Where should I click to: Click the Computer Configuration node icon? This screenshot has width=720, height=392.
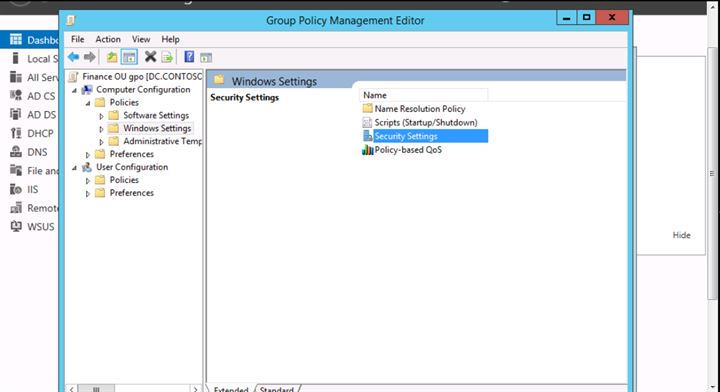pos(87,90)
